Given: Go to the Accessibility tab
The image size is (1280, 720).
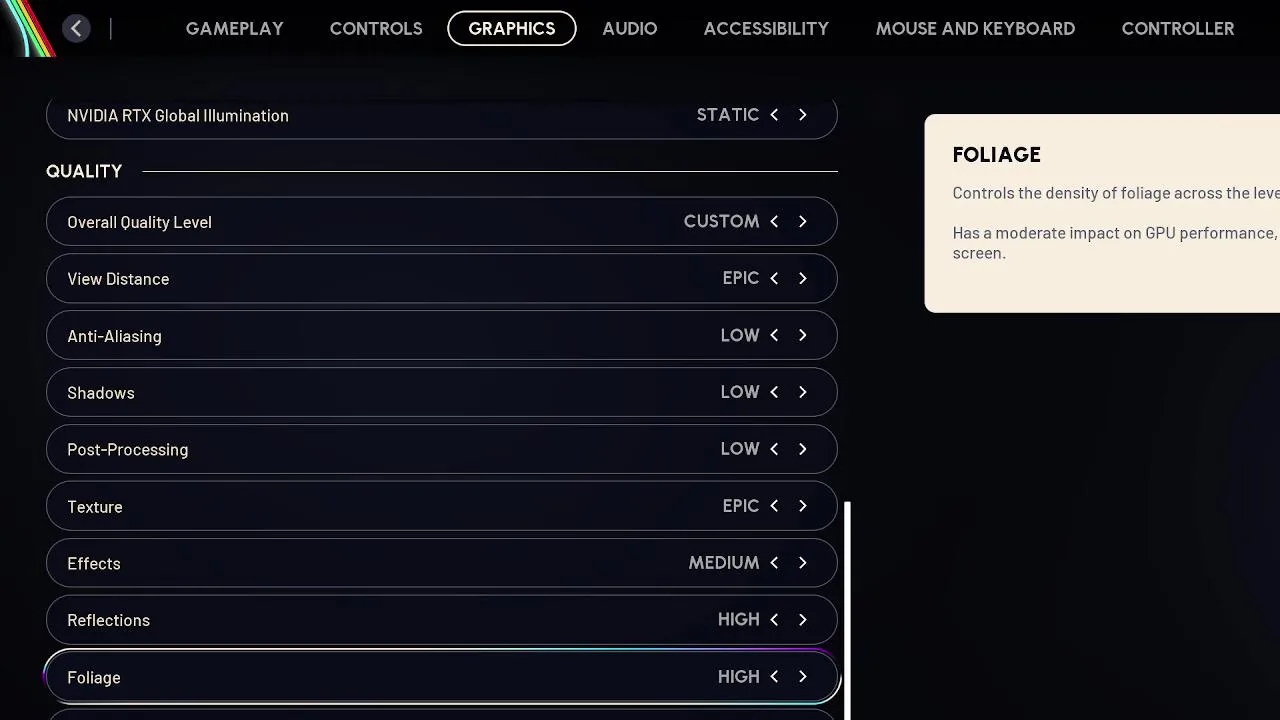Looking at the screenshot, I should pos(766,29).
